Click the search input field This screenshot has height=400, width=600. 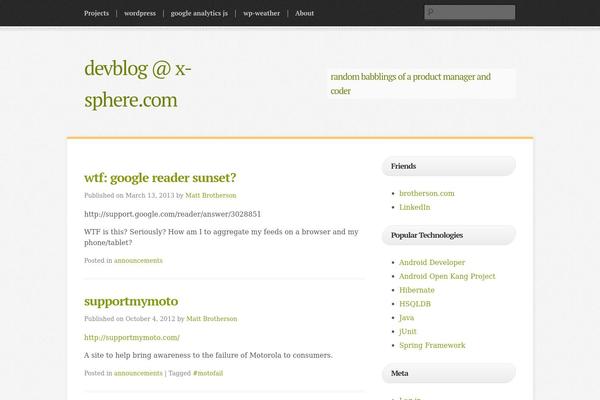click(x=470, y=12)
